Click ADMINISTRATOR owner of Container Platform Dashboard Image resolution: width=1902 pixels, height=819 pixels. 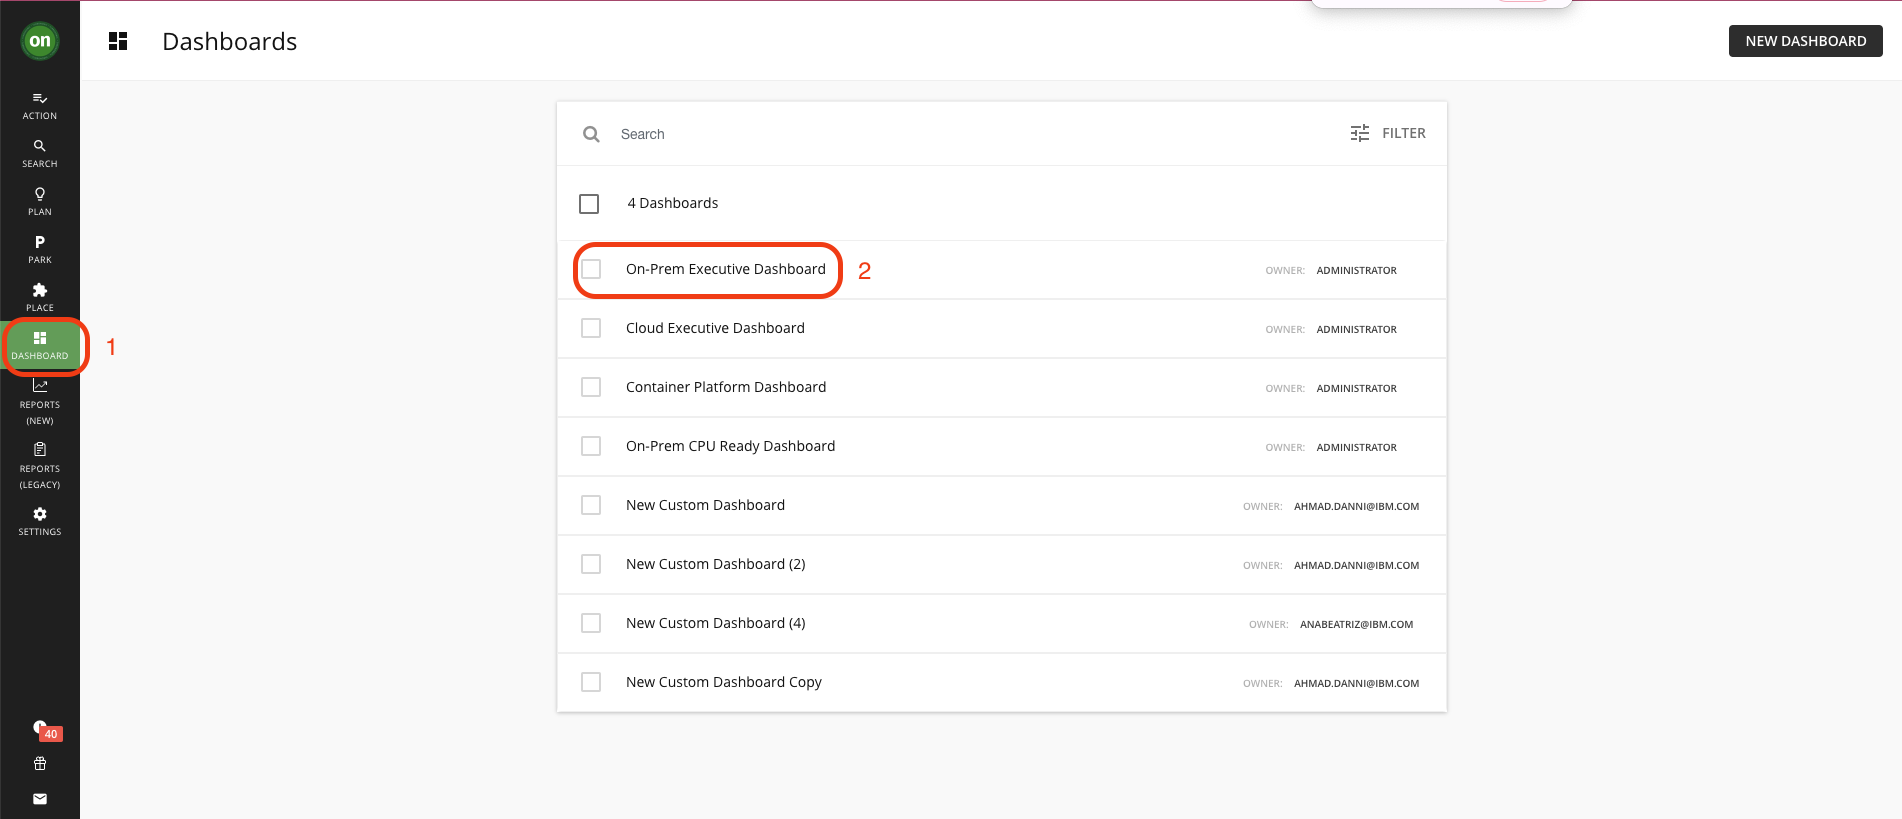(x=1356, y=388)
